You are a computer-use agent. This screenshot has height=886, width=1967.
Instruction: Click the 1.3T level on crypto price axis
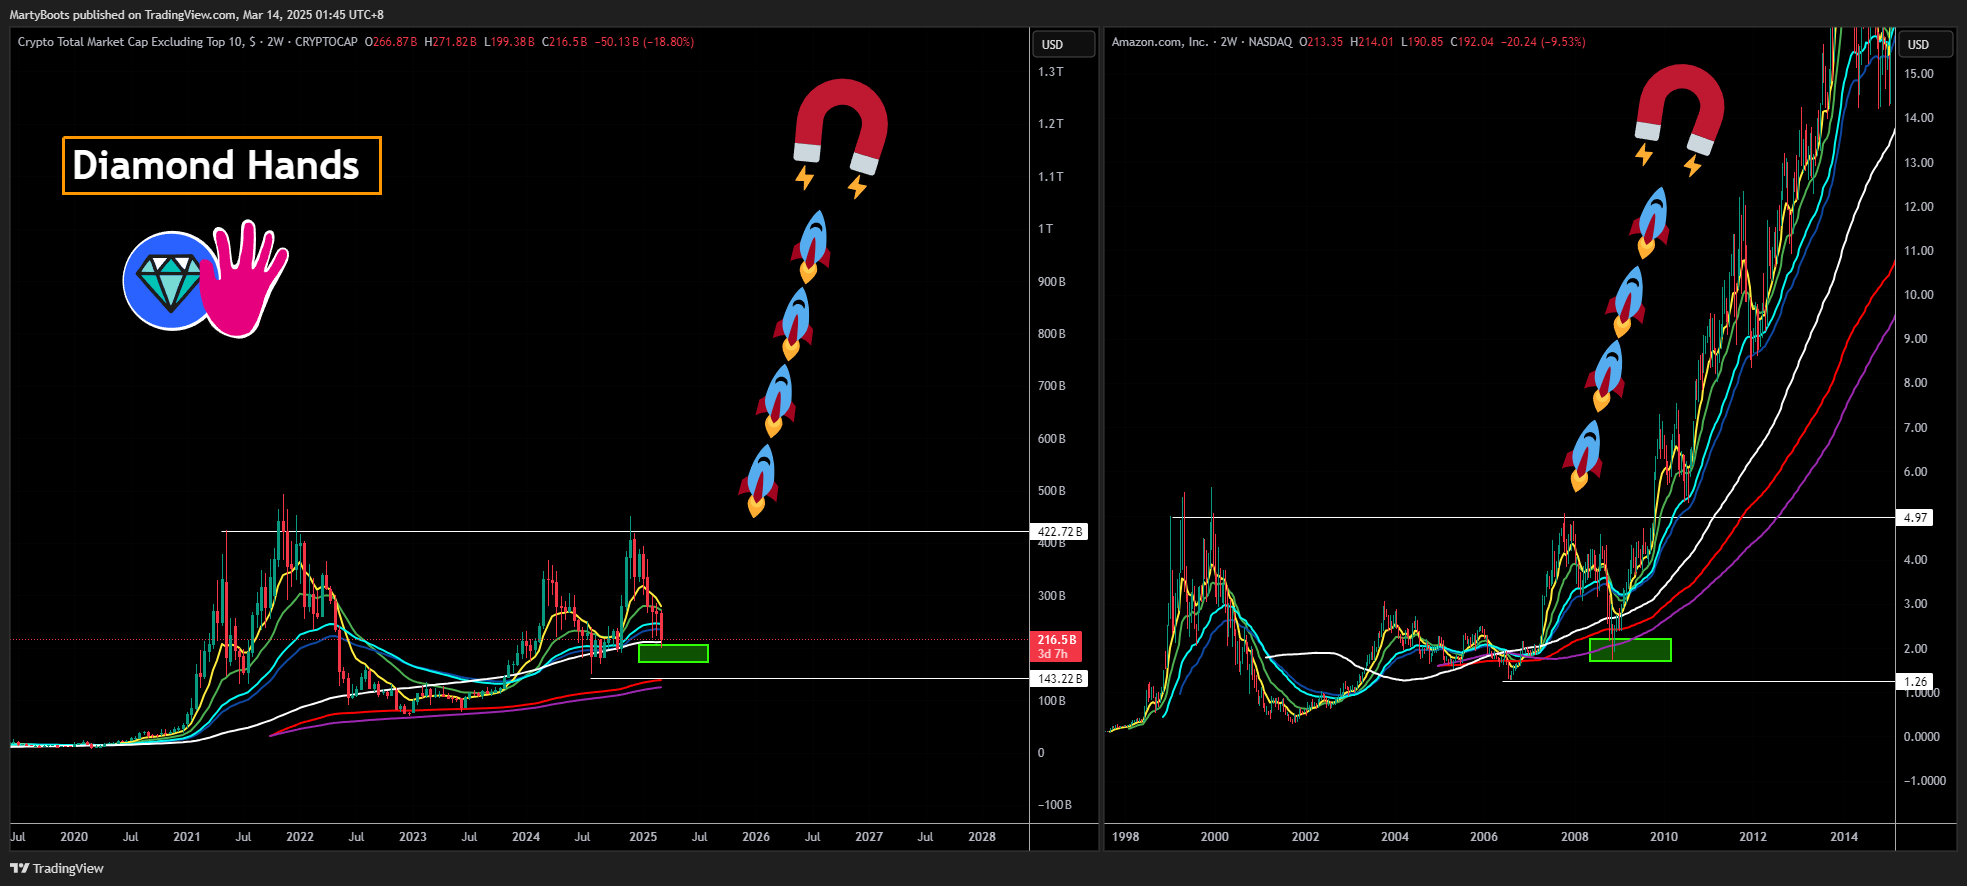pyautogui.click(x=1050, y=72)
